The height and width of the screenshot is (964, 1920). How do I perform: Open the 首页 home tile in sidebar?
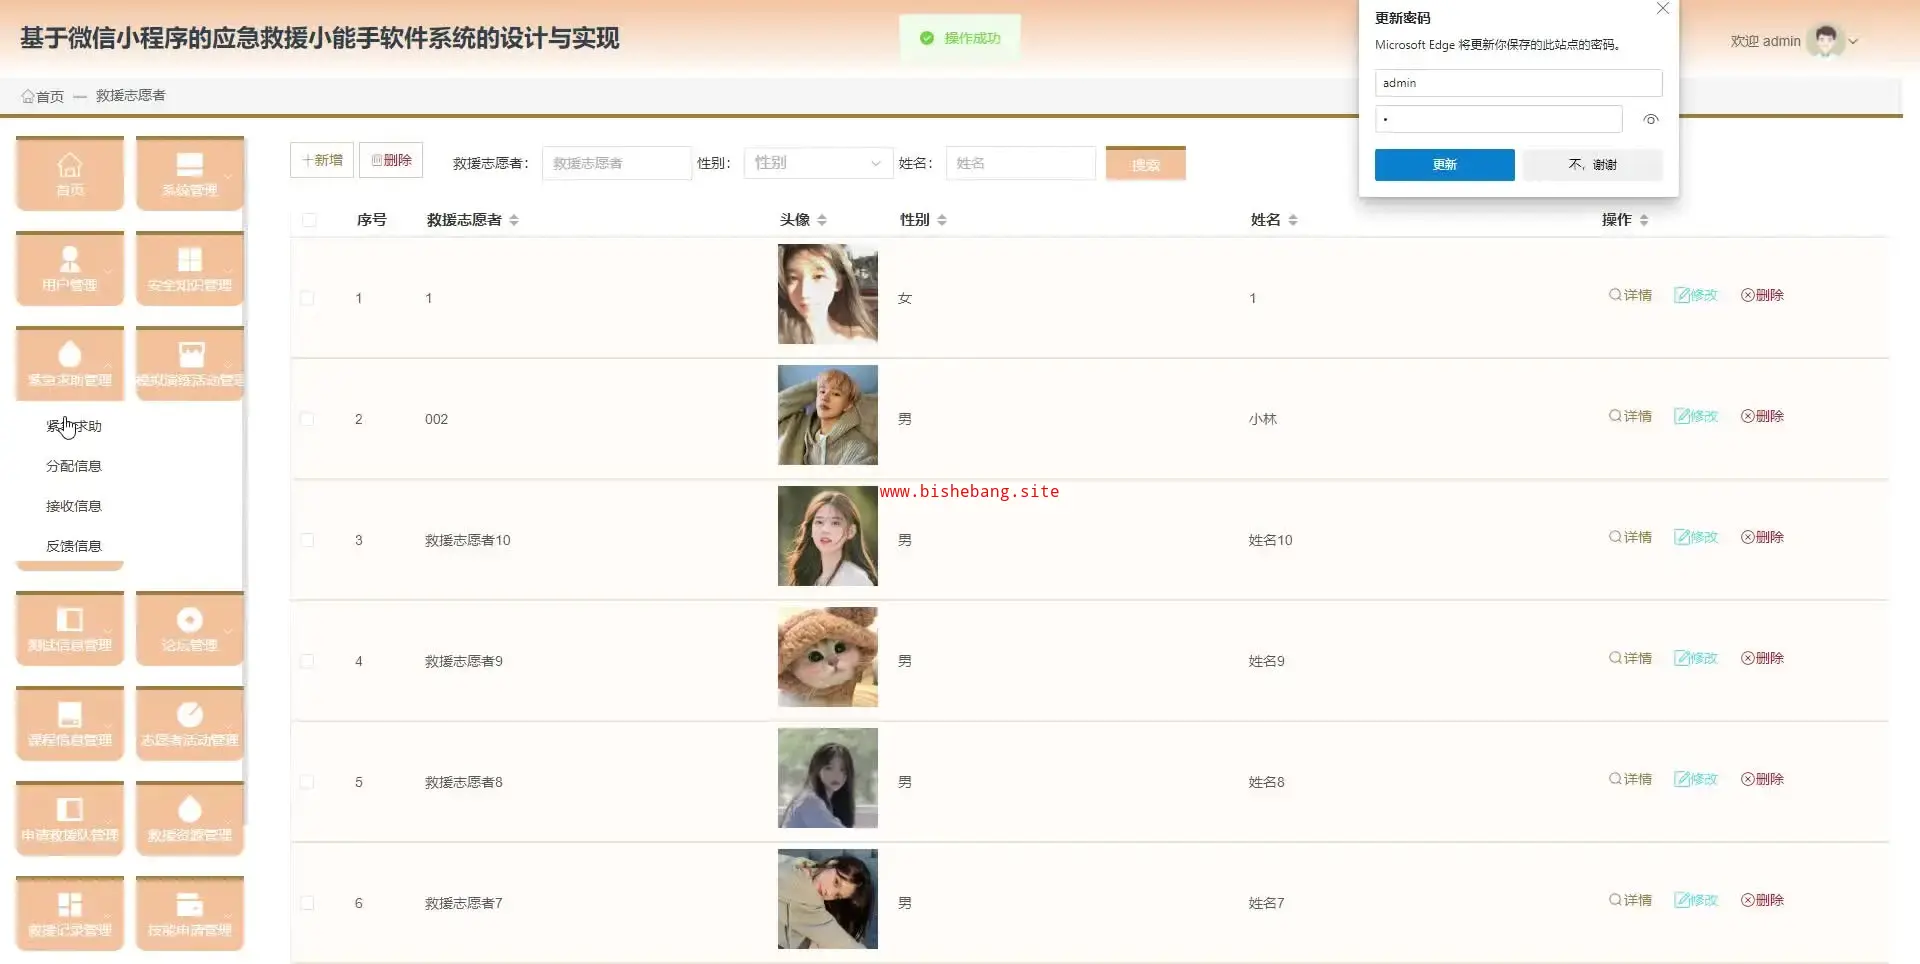[x=70, y=174]
